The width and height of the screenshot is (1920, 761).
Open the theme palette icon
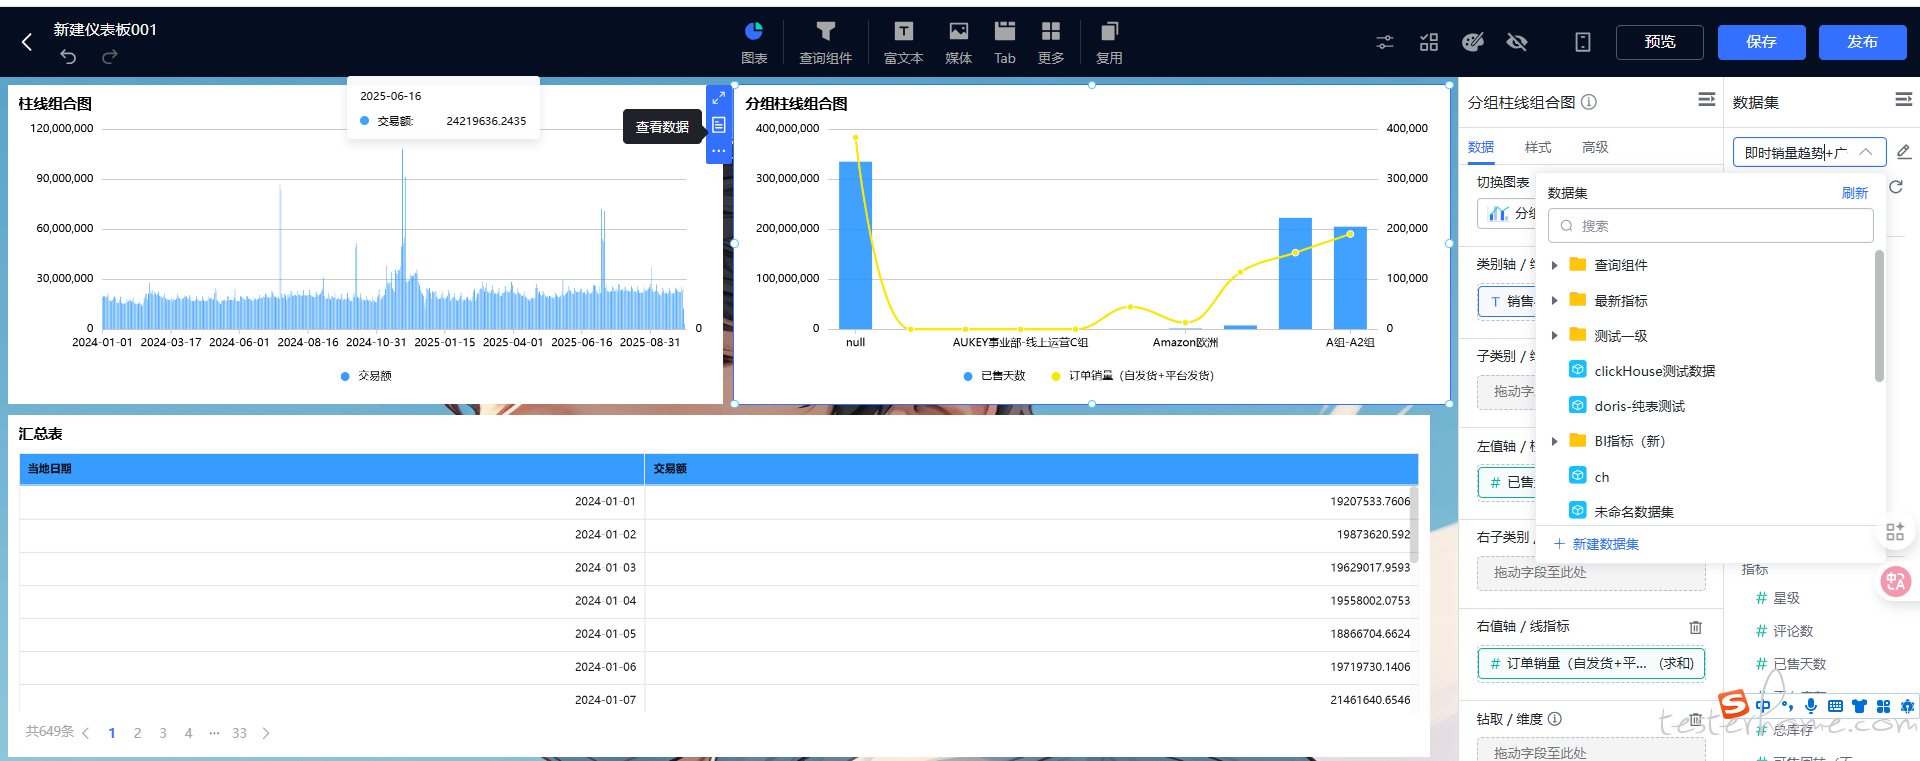[x=1472, y=42]
